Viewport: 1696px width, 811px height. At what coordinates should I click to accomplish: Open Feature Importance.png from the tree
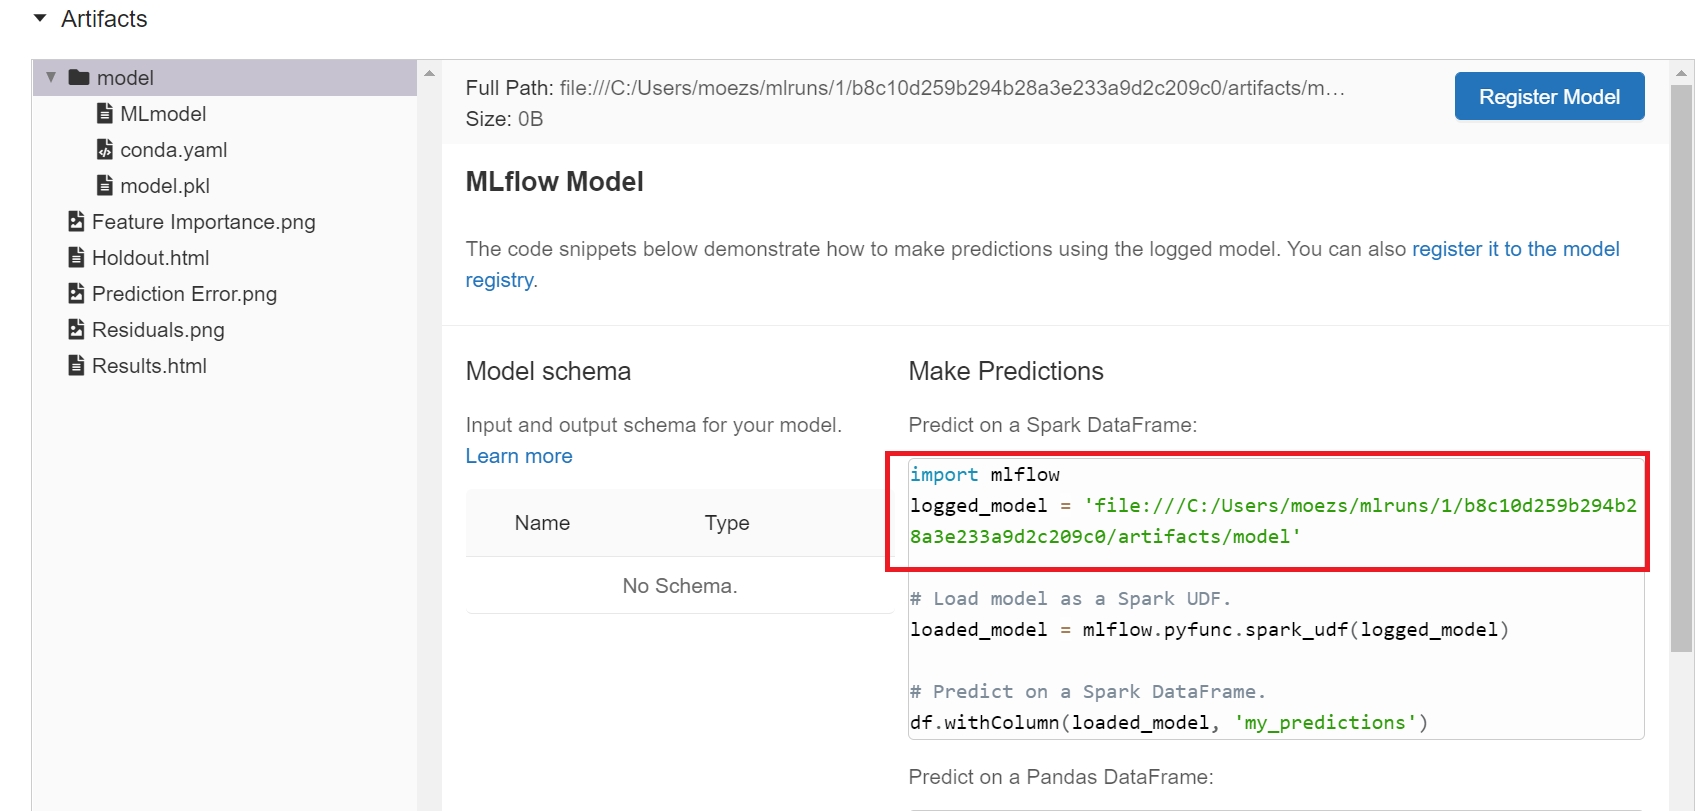tap(203, 222)
